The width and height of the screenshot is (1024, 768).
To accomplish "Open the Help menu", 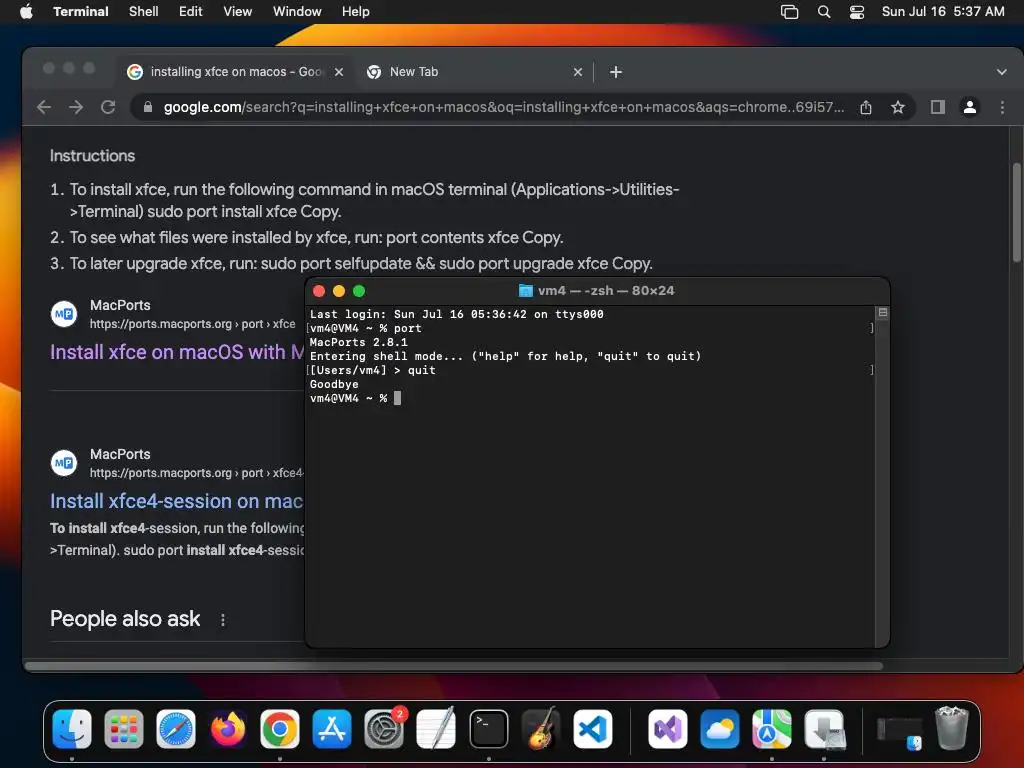I will click(356, 11).
